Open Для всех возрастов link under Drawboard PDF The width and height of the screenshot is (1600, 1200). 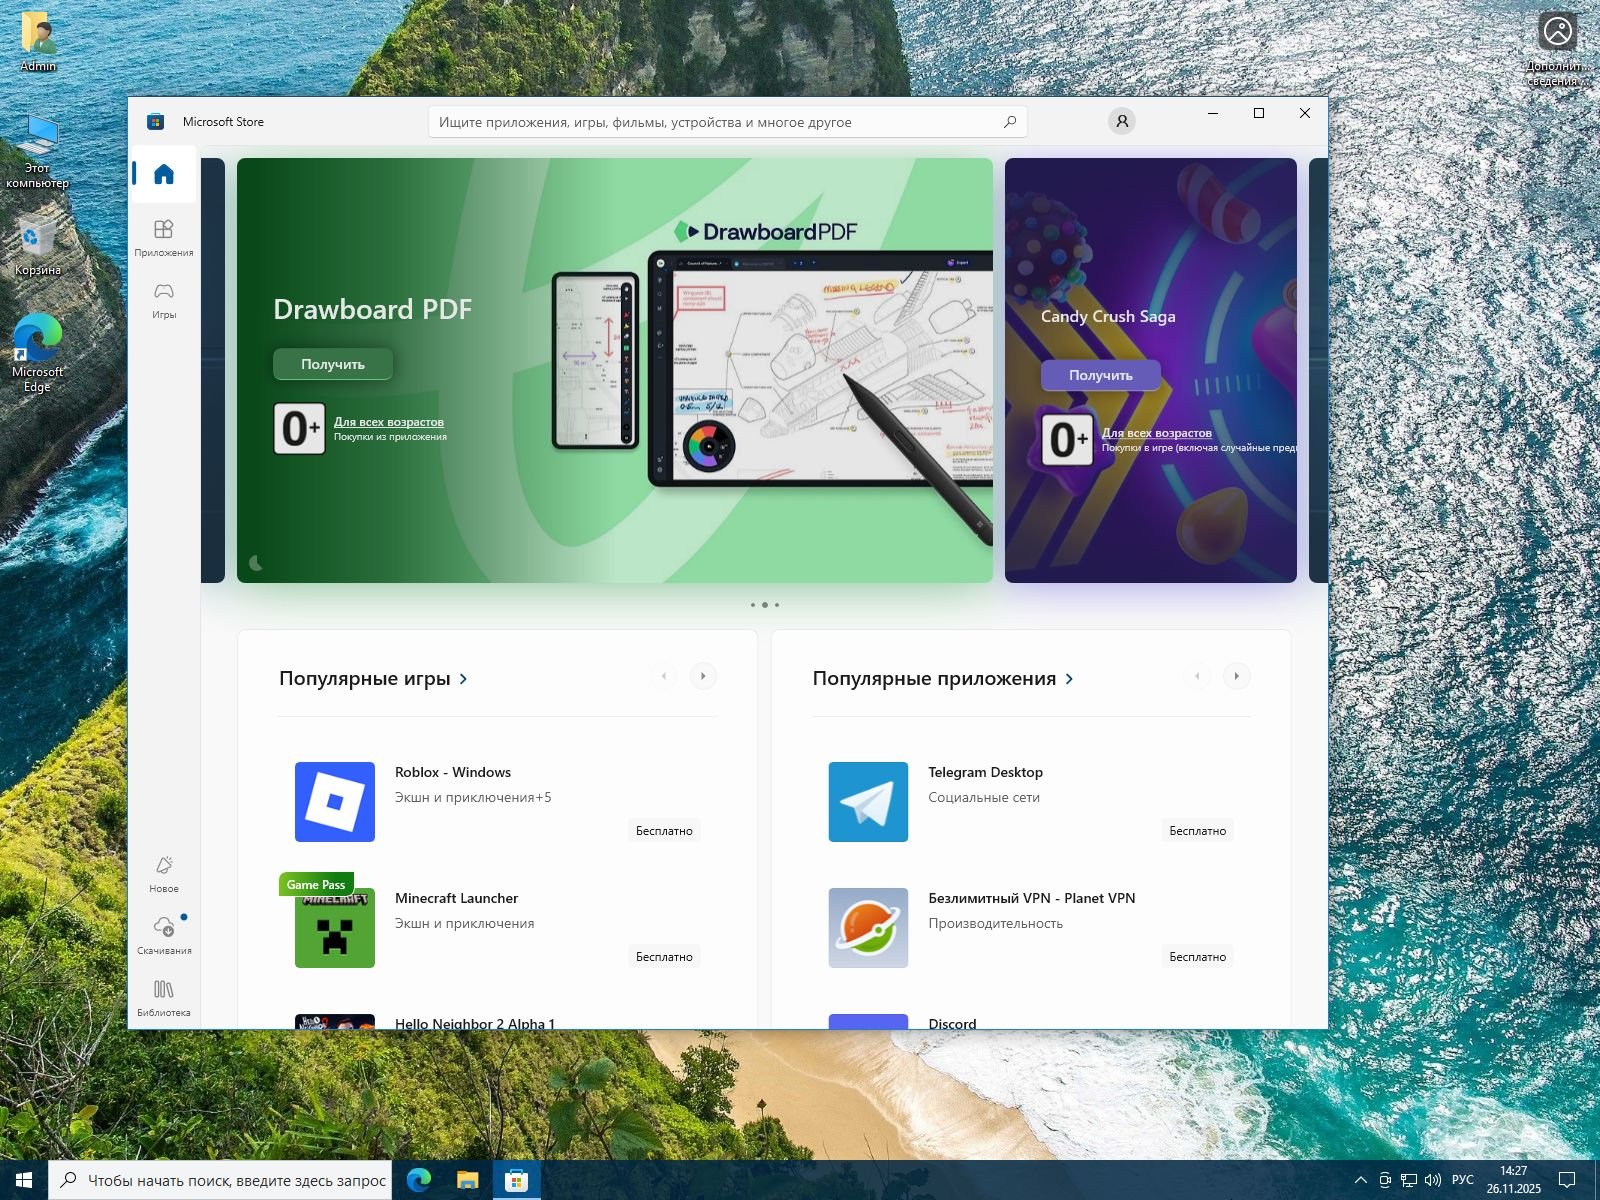pos(388,422)
